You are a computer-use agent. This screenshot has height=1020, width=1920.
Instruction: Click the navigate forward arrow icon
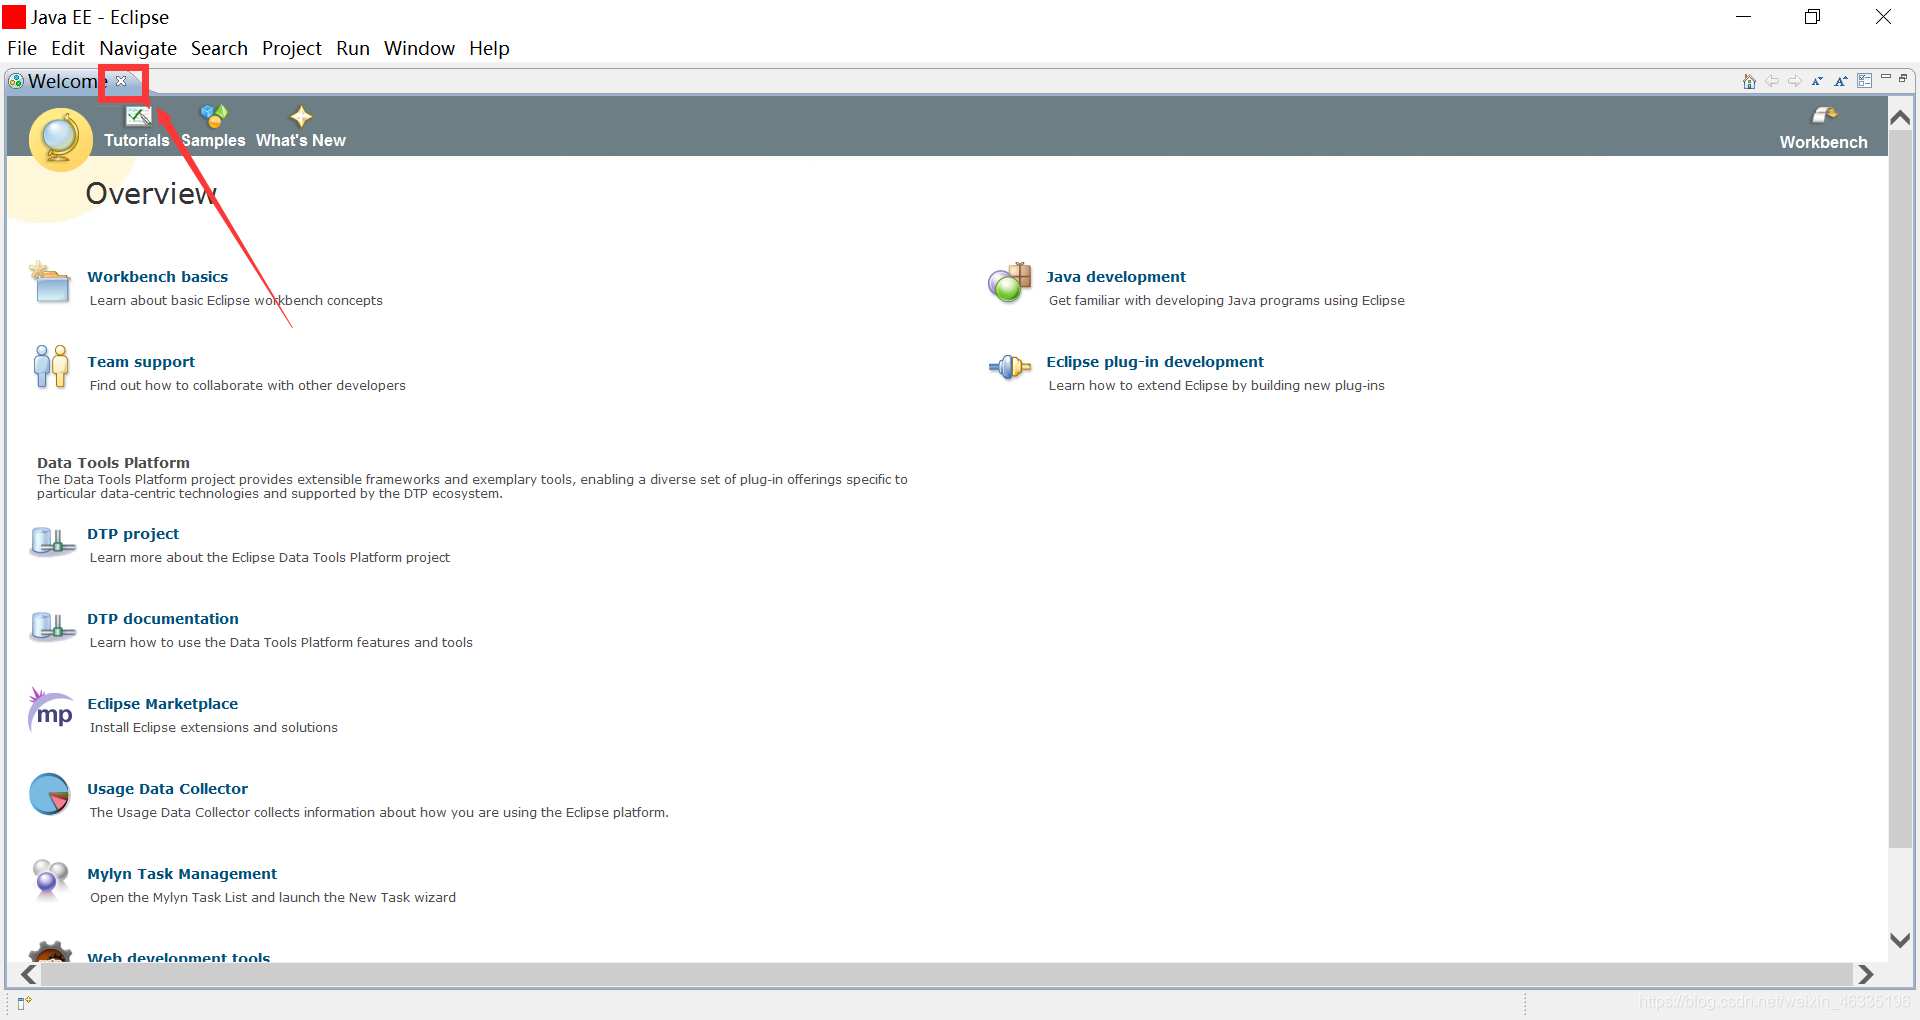click(x=1795, y=81)
